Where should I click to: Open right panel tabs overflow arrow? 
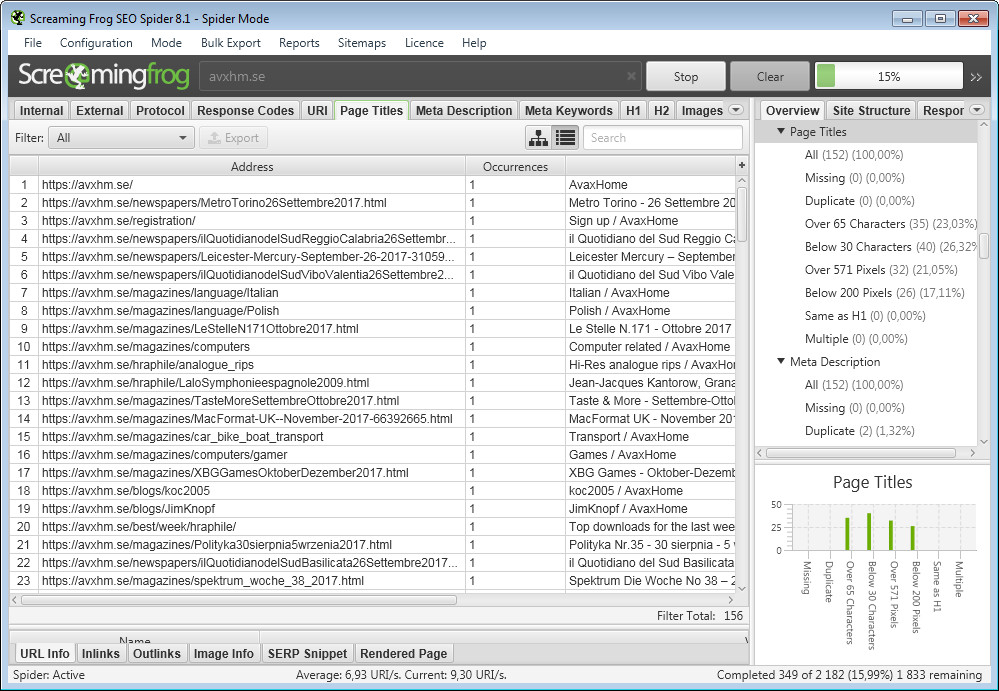[977, 110]
